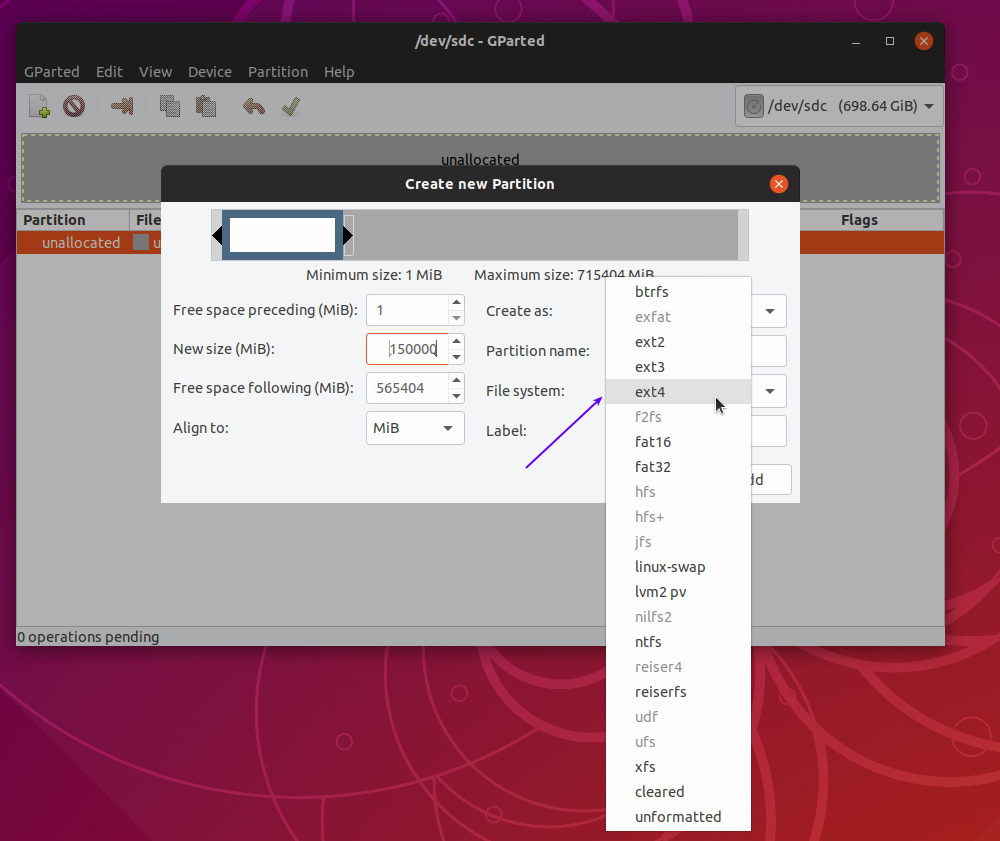Close the Create new Partition dialog
The height and width of the screenshot is (841, 1000).
(779, 184)
